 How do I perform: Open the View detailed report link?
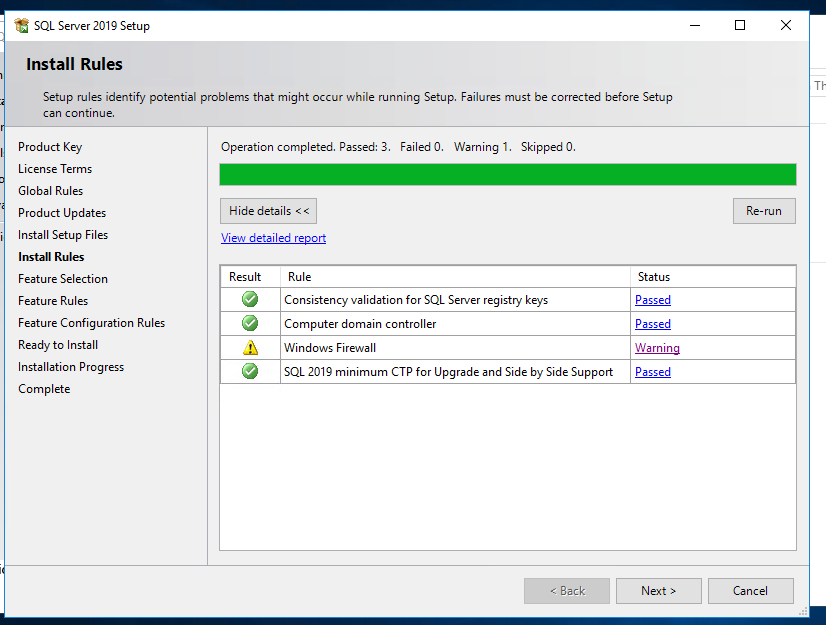tap(273, 238)
